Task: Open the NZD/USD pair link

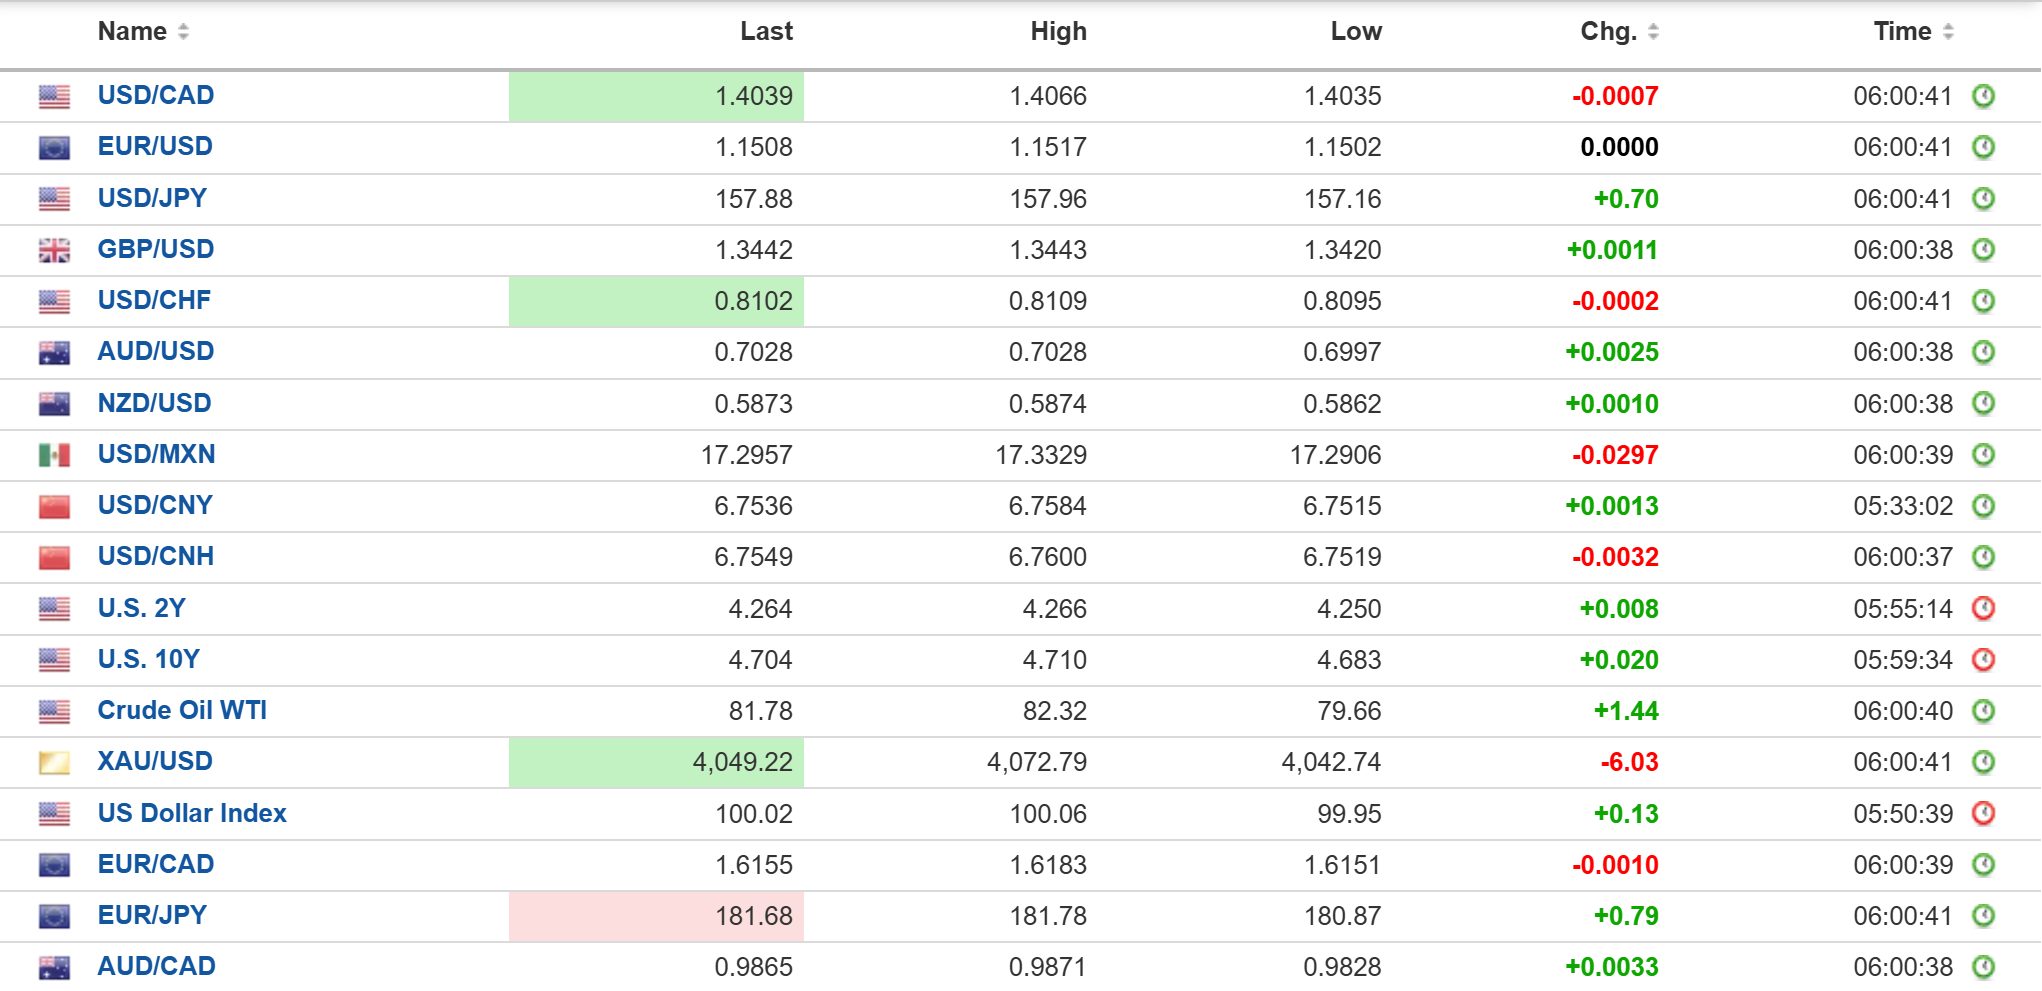Action: 154,403
